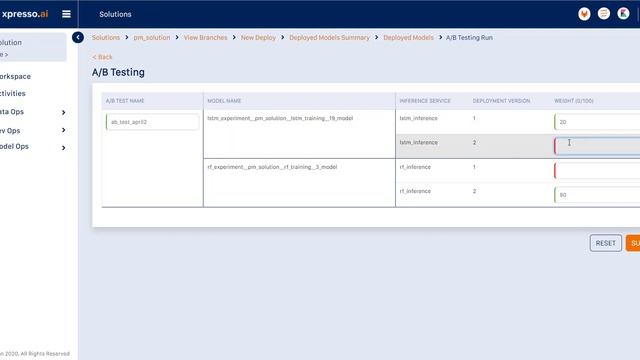Select the Solution sidebar card
The image size is (640, 360).
click(x=33, y=47)
